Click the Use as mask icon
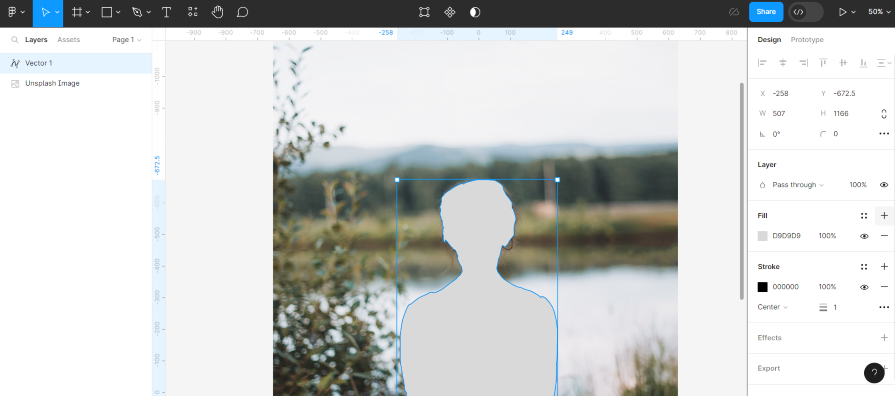The width and height of the screenshot is (895, 396). [475, 12]
